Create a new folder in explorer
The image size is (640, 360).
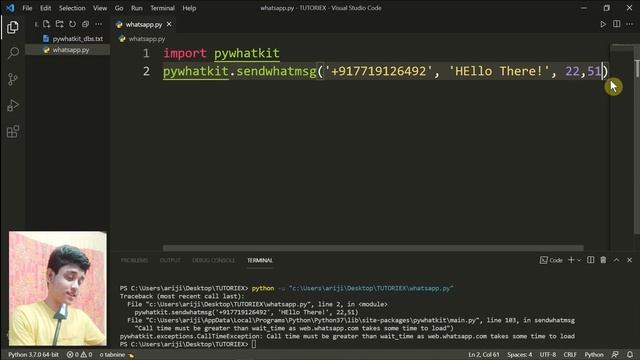pos(60,24)
